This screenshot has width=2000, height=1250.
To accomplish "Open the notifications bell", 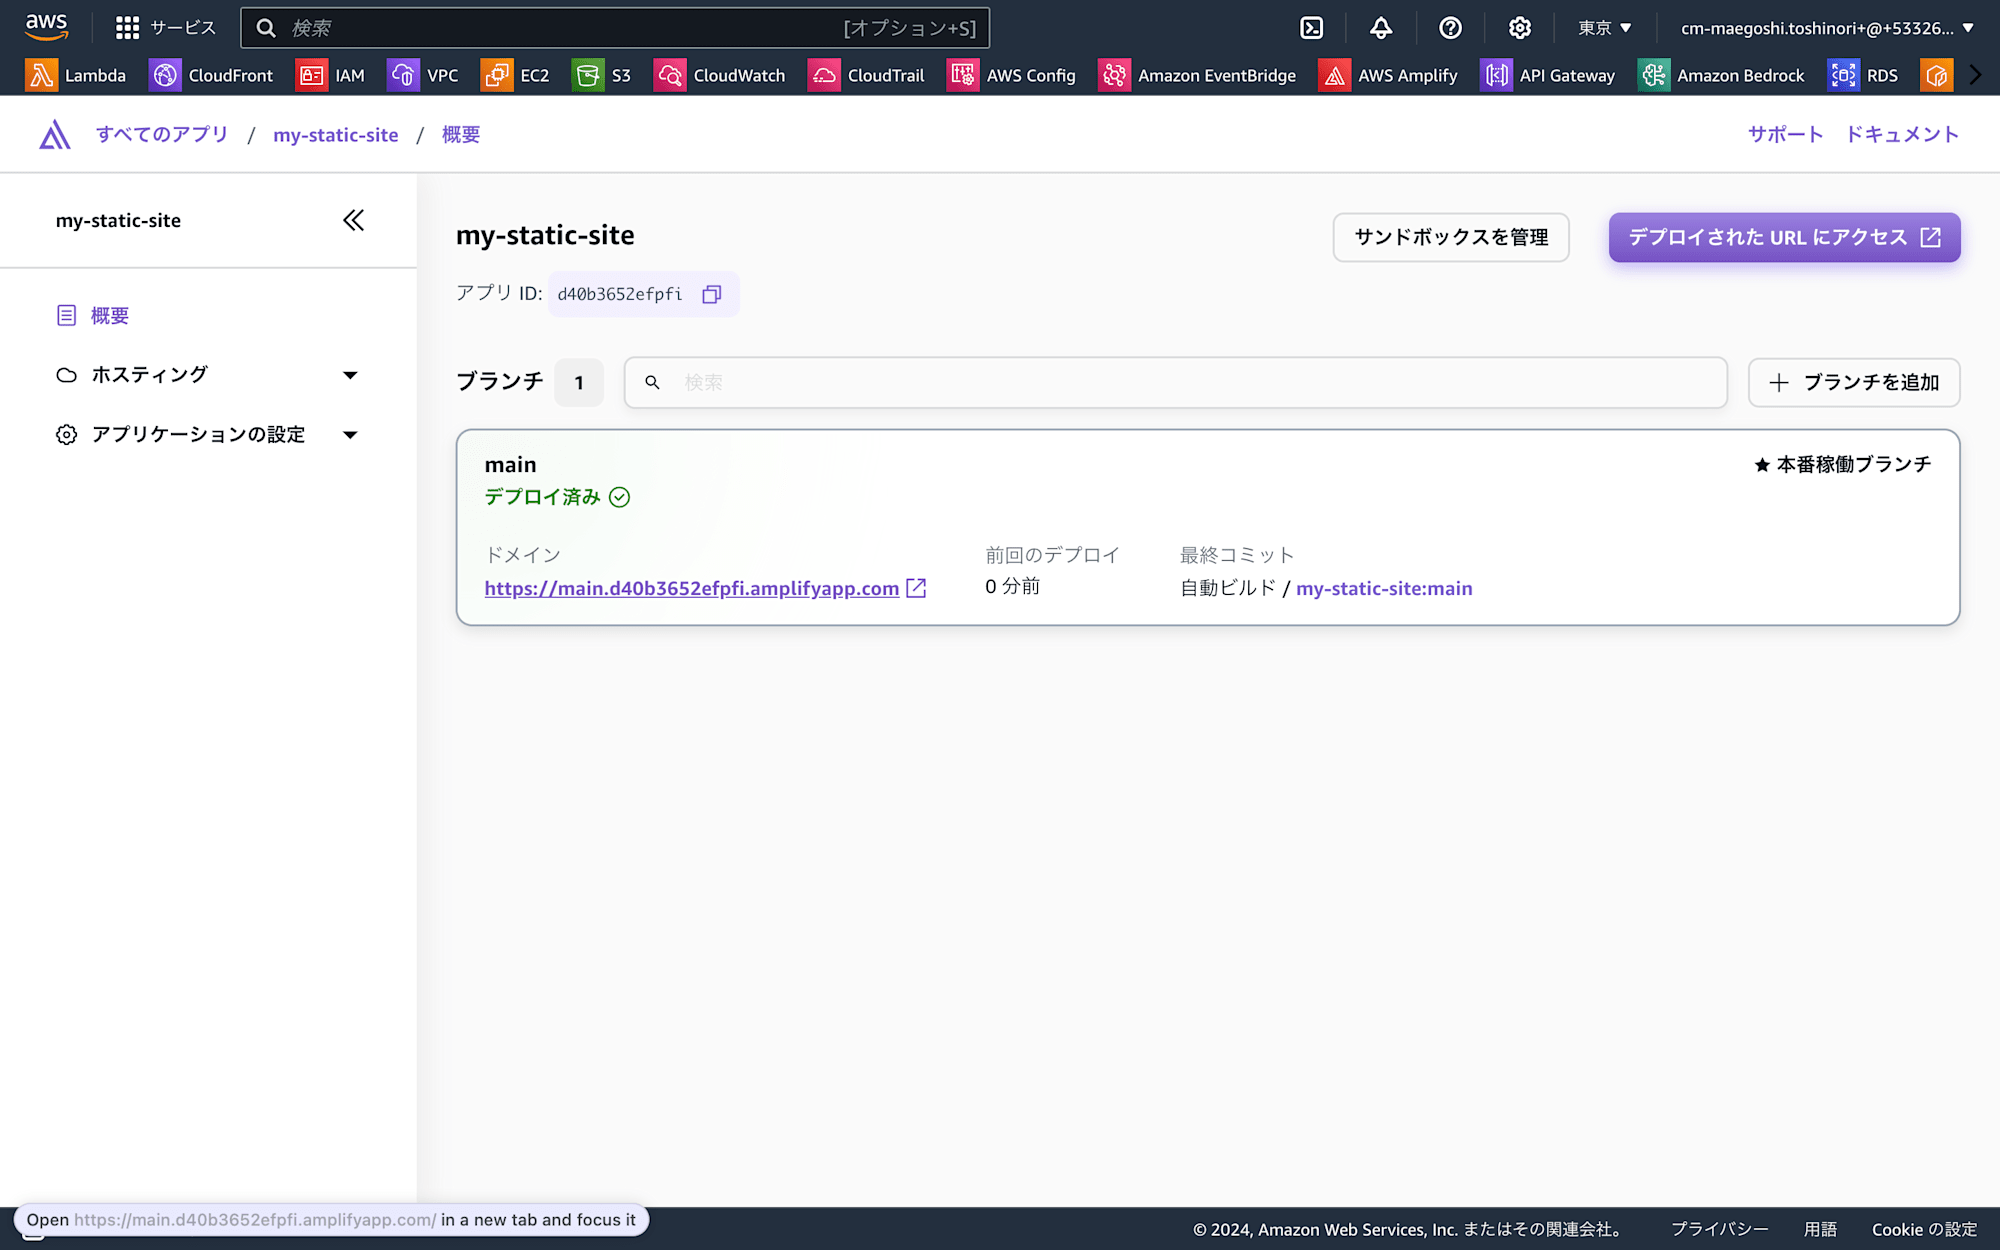I will click(x=1381, y=28).
